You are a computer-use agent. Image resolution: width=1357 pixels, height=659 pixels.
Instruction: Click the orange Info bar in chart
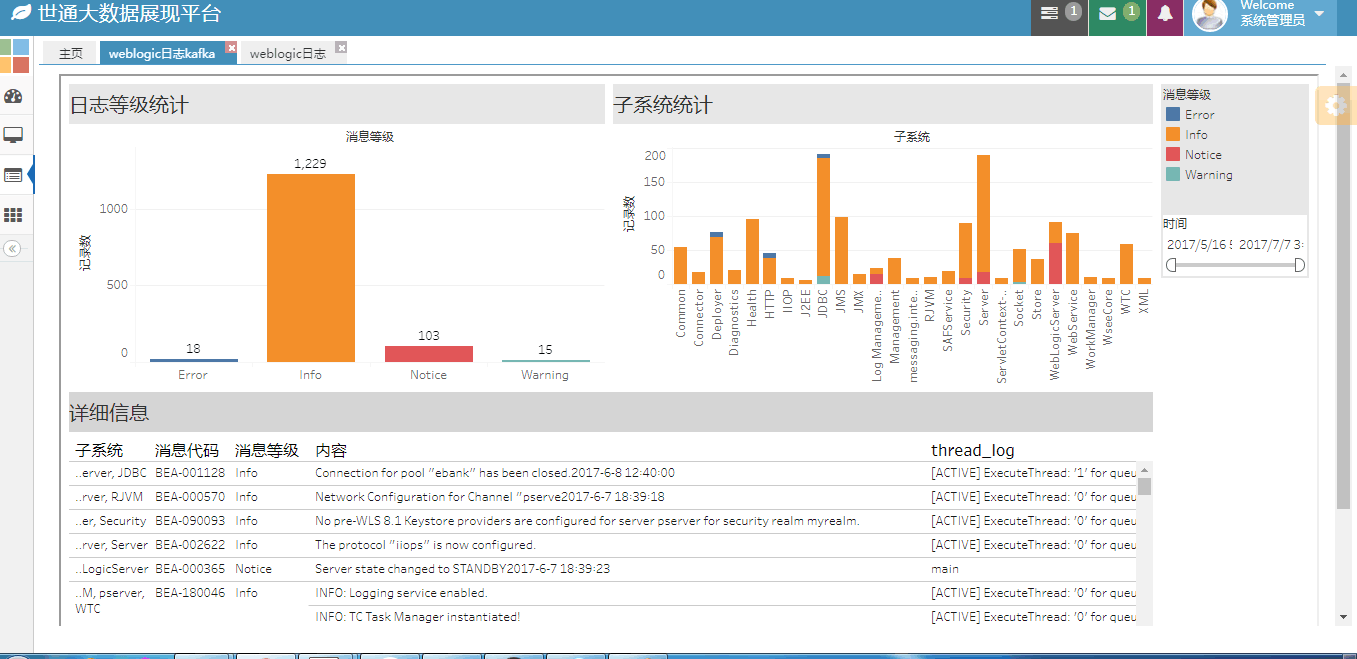click(x=310, y=267)
